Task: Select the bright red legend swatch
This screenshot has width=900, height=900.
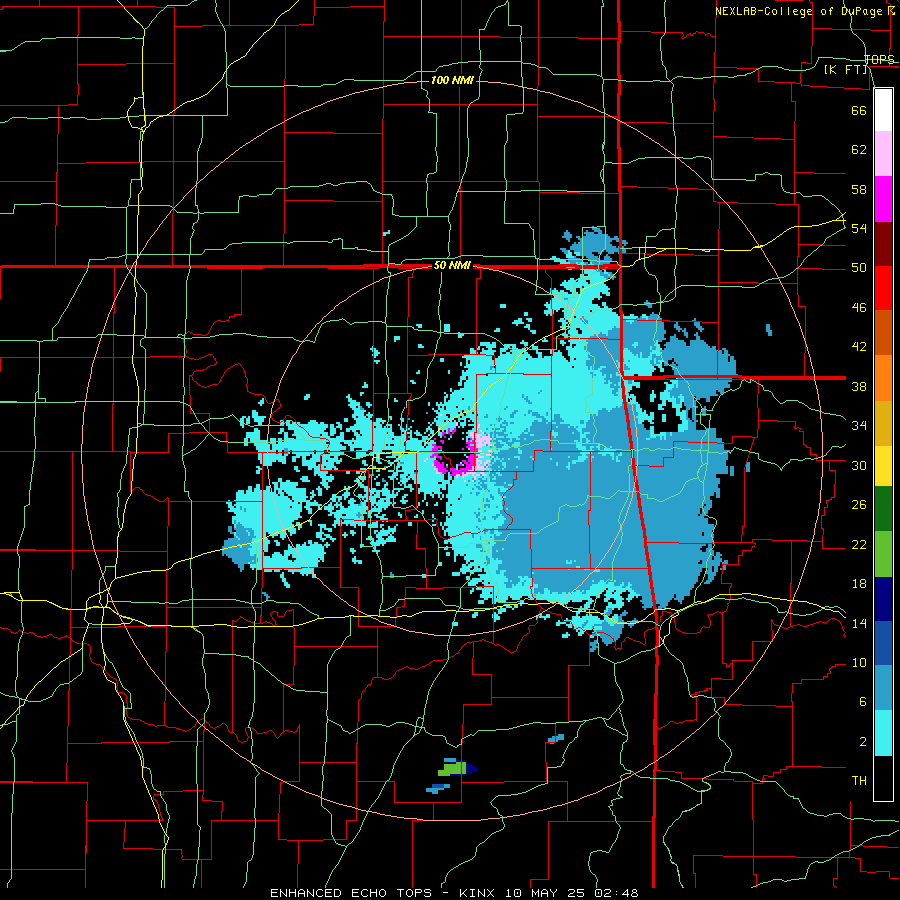Action: 883,288
